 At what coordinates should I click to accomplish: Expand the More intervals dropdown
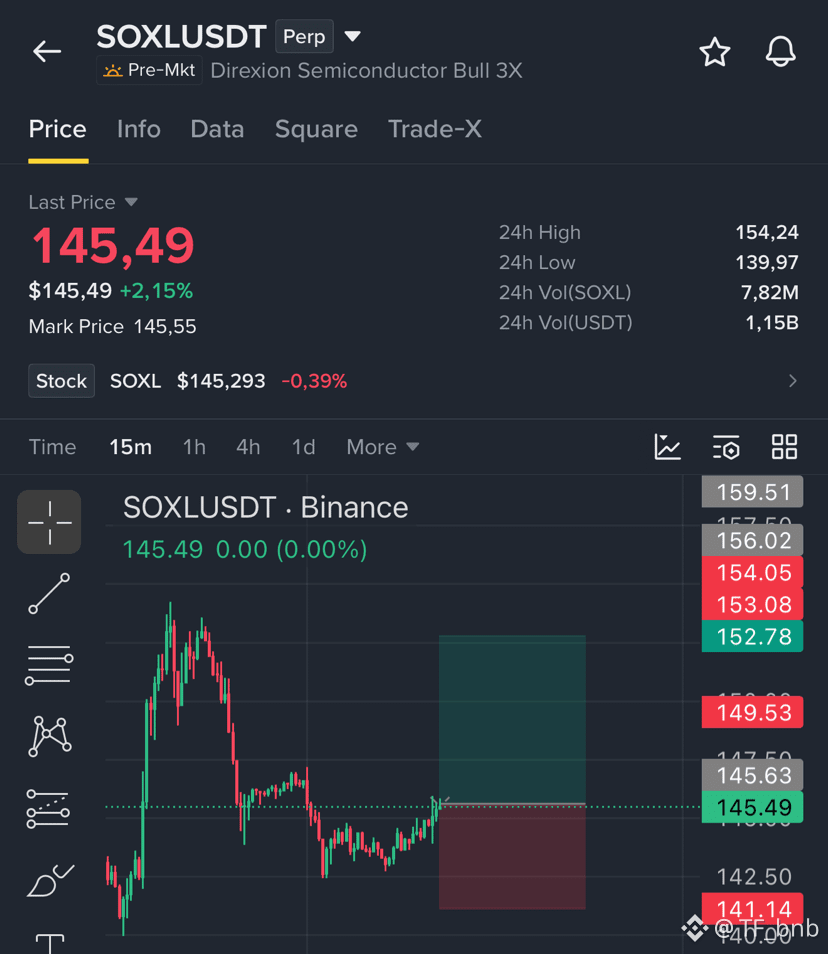pyautogui.click(x=383, y=447)
